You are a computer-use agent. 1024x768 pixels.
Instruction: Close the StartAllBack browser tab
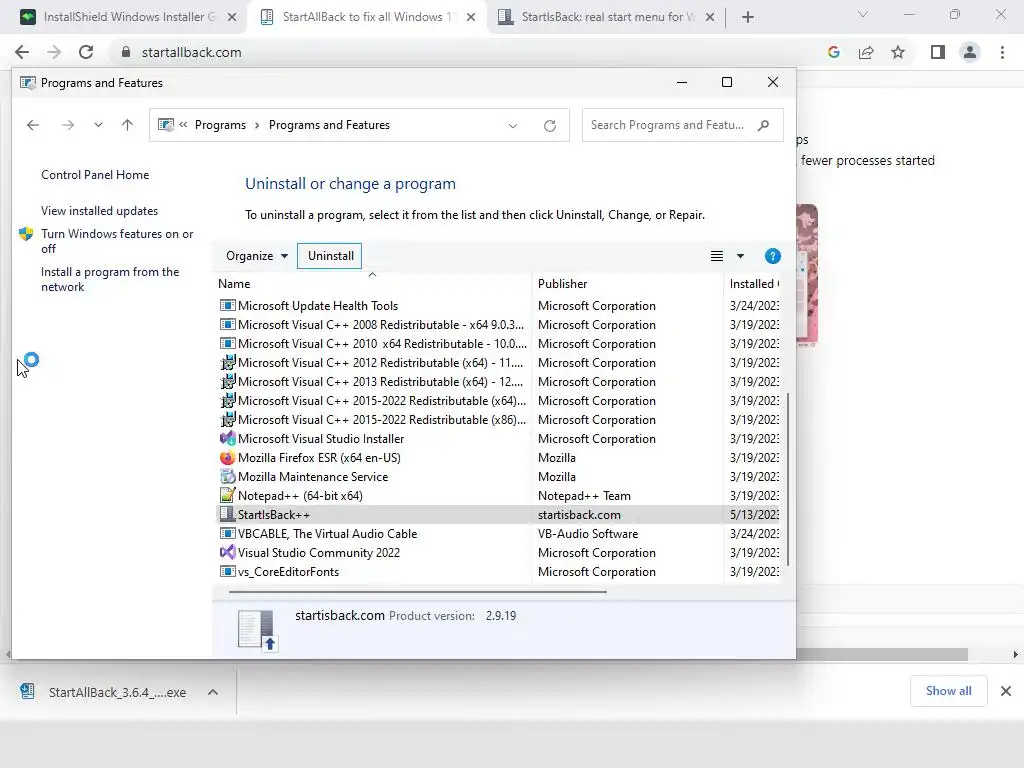pos(471,18)
